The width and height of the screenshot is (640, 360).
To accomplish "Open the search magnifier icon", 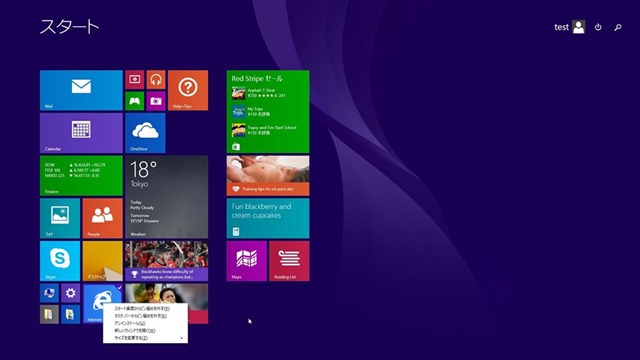I will 618,27.
